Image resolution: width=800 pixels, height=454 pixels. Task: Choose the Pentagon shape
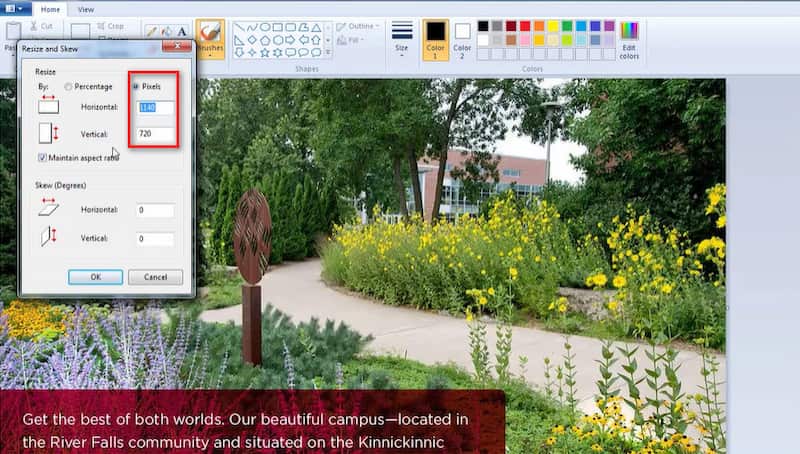(265, 40)
